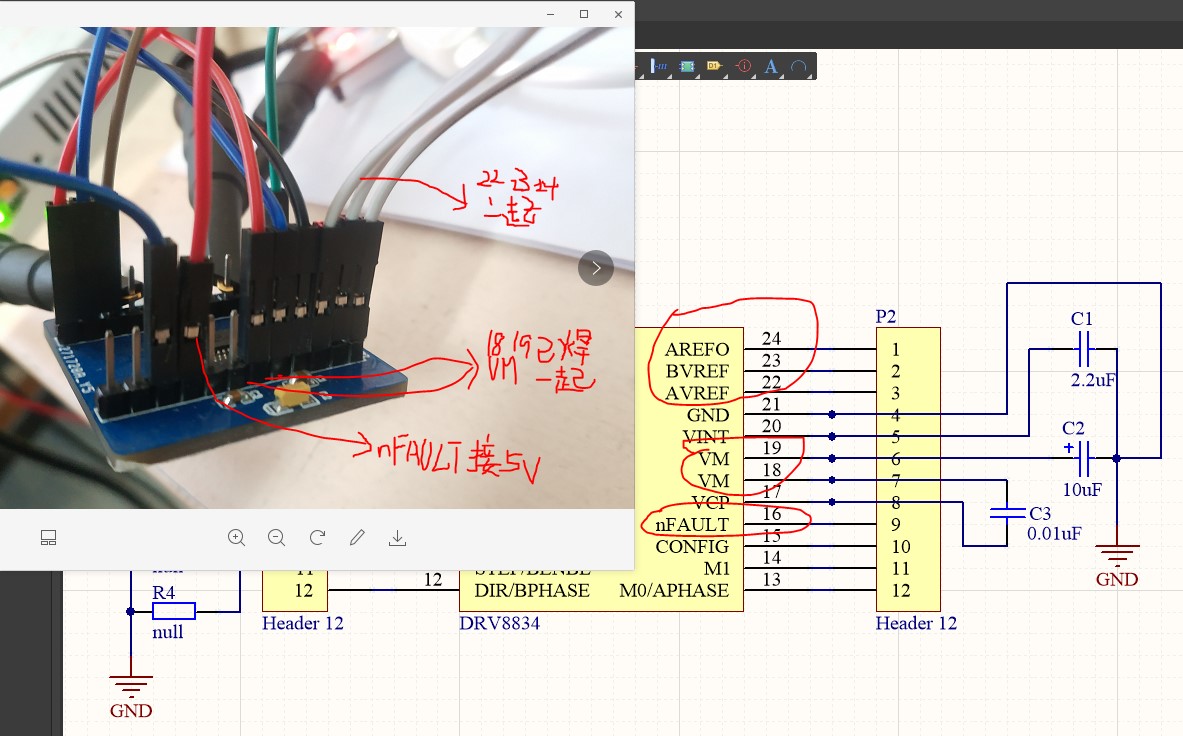Click pin number 13 on DRV8834
The width and height of the screenshot is (1183, 736).
771,579
